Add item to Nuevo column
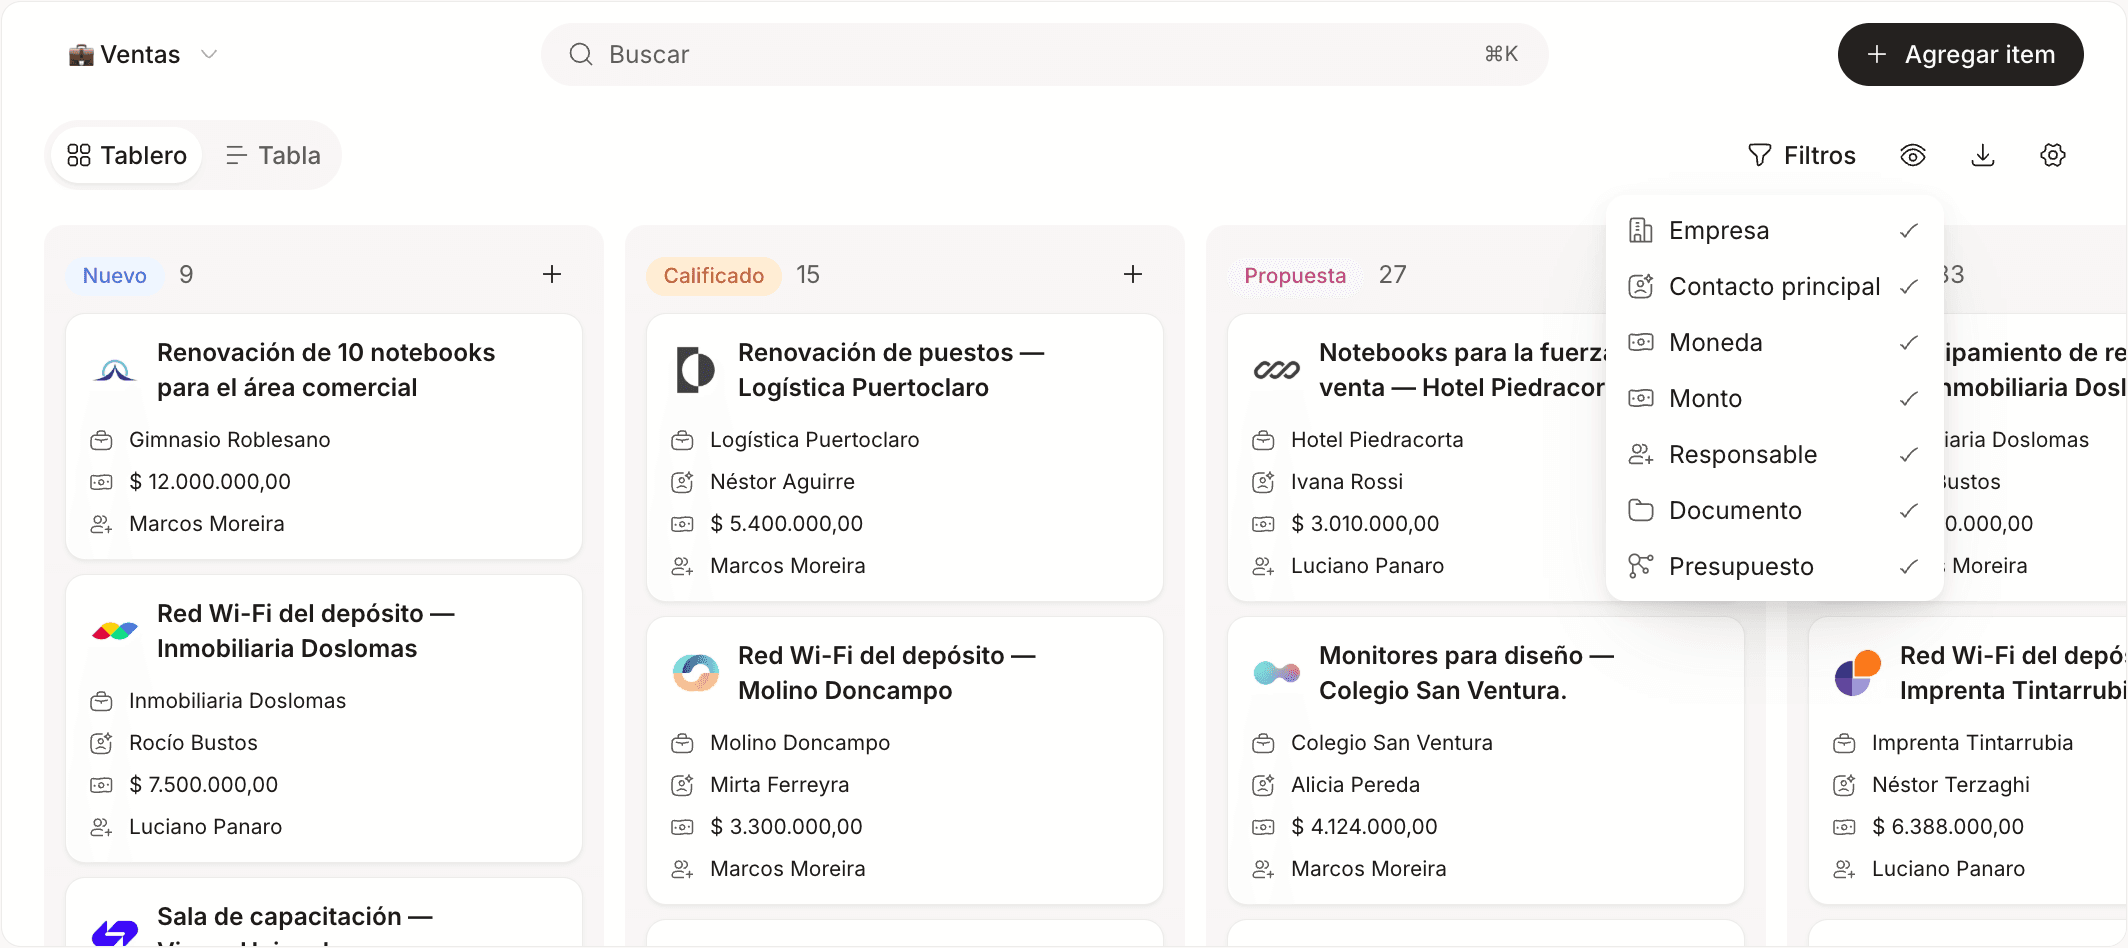 [x=552, y=274]
